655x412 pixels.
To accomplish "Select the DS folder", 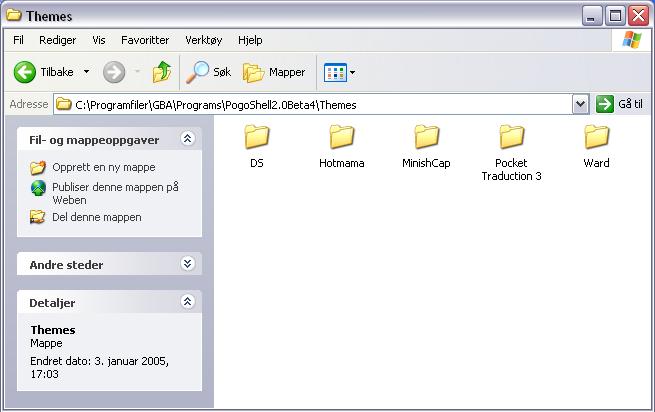I will (x=257, y=146).
